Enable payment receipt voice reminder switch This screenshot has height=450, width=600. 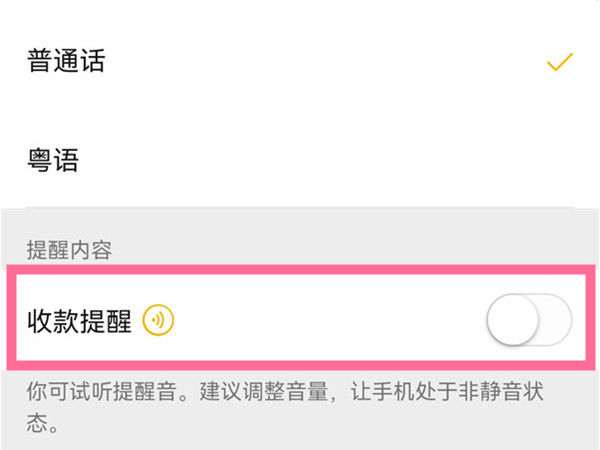click(x=528, y=320)
